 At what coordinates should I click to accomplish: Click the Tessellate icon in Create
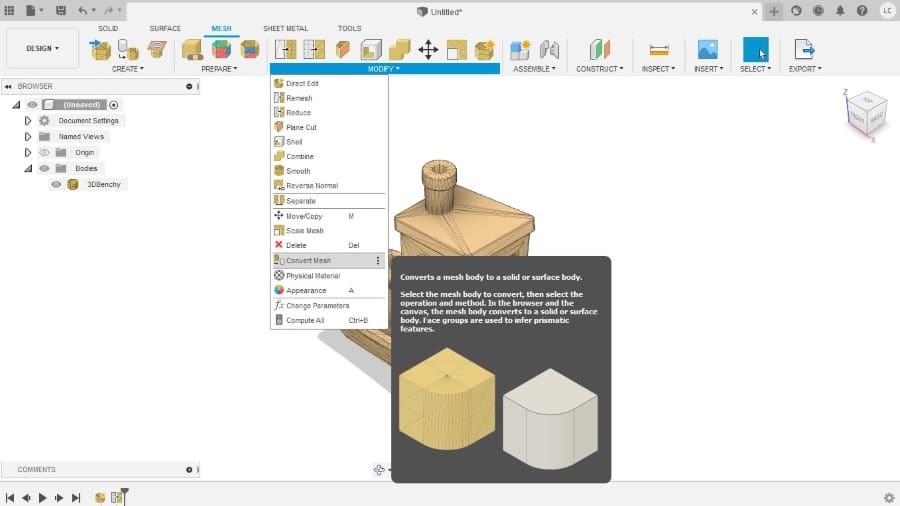pos(128,49)
